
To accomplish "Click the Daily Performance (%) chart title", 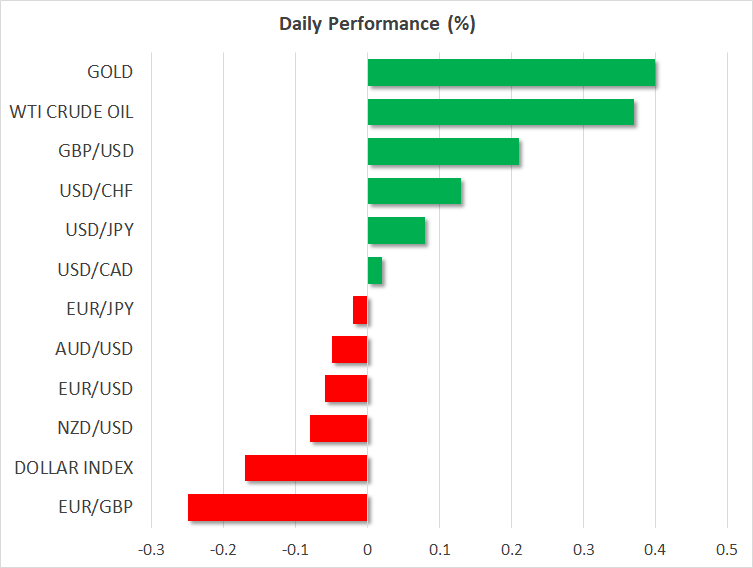I will coord(376,24).
